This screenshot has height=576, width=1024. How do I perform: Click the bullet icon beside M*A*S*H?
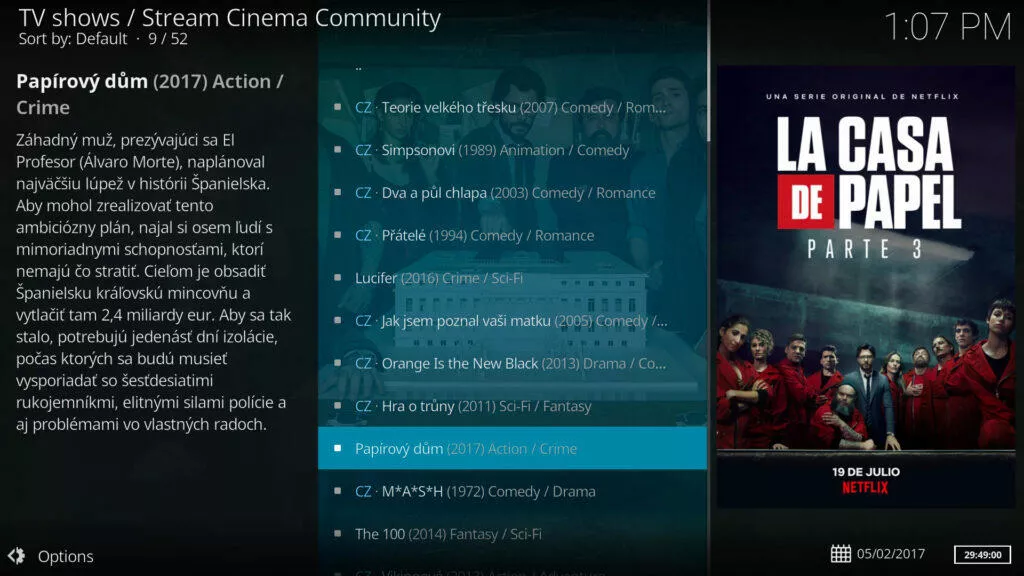click(338, 491)
